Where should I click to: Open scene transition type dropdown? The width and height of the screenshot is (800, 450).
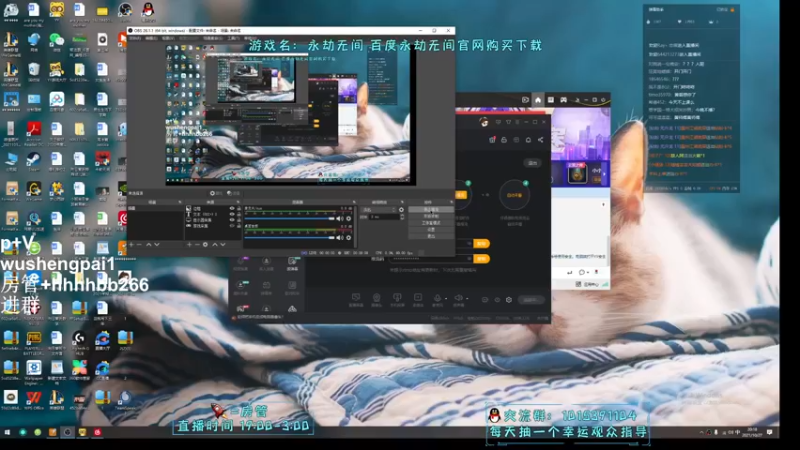coord(379,210)
